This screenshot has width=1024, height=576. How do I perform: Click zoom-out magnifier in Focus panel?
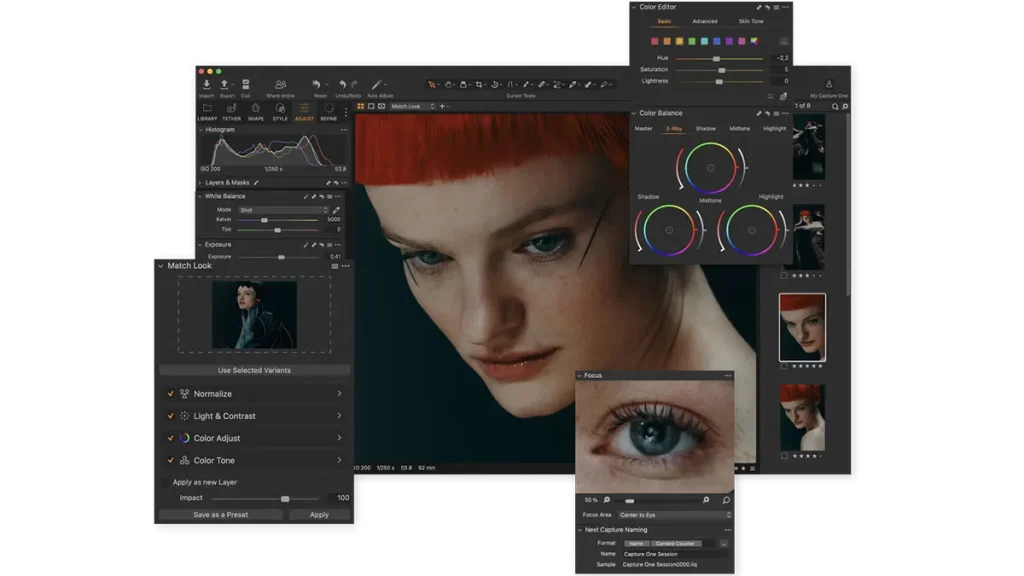[x=607, y=500]
